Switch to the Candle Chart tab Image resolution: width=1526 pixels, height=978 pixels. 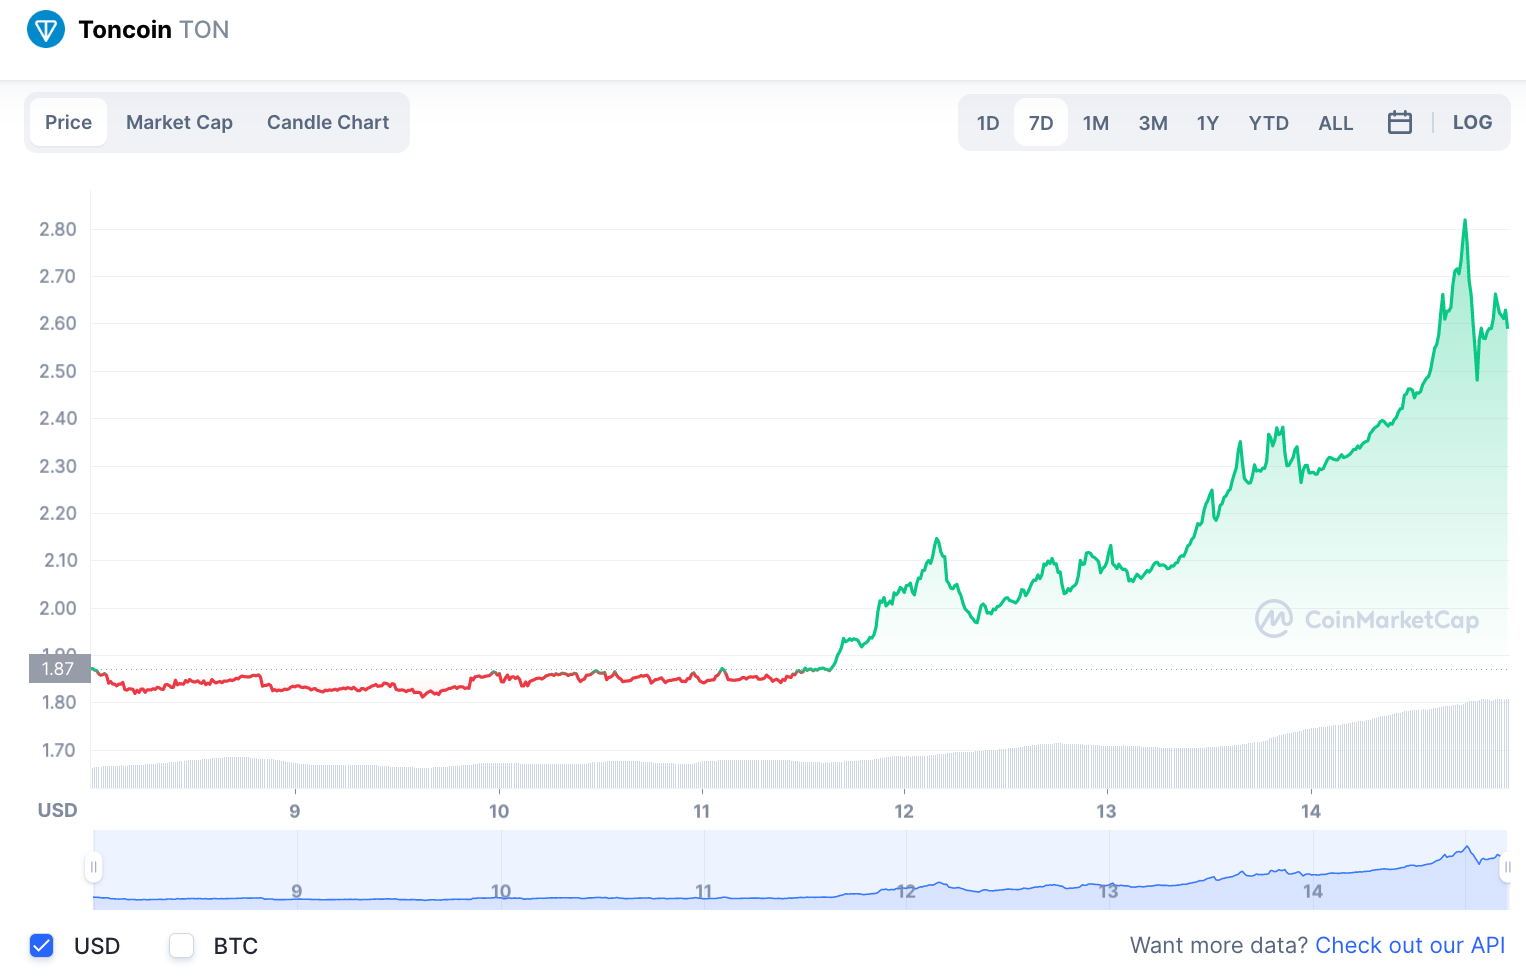point(328,122)
